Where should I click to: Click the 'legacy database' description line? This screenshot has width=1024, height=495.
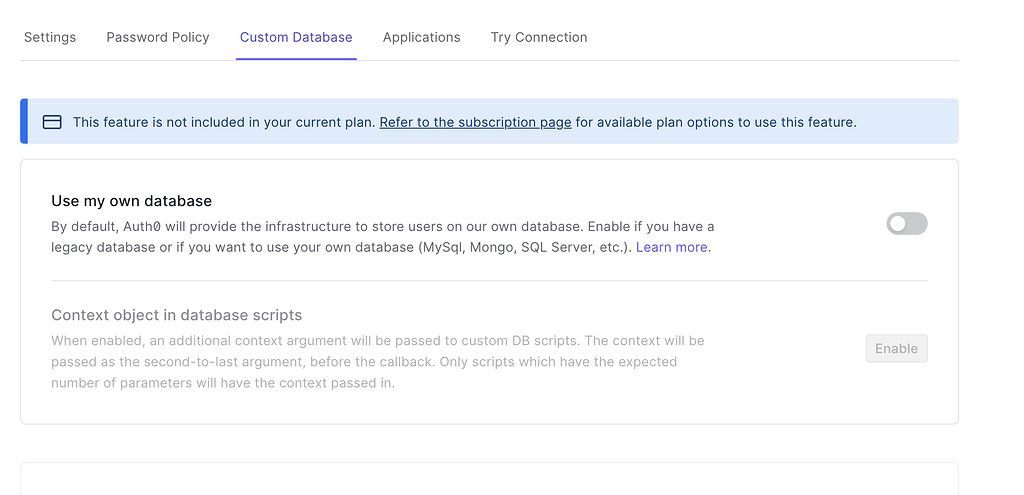click(x=381, y=248)
